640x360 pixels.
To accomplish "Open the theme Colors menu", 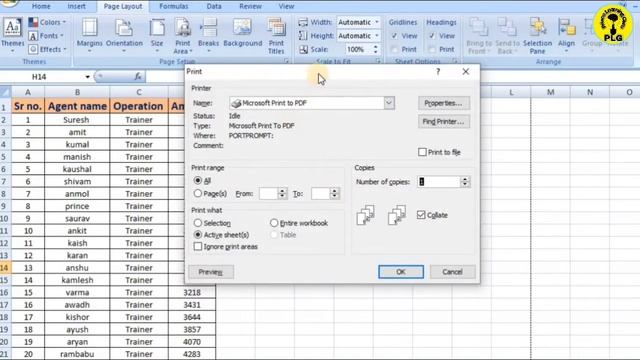I will click(x=47, y=22).
